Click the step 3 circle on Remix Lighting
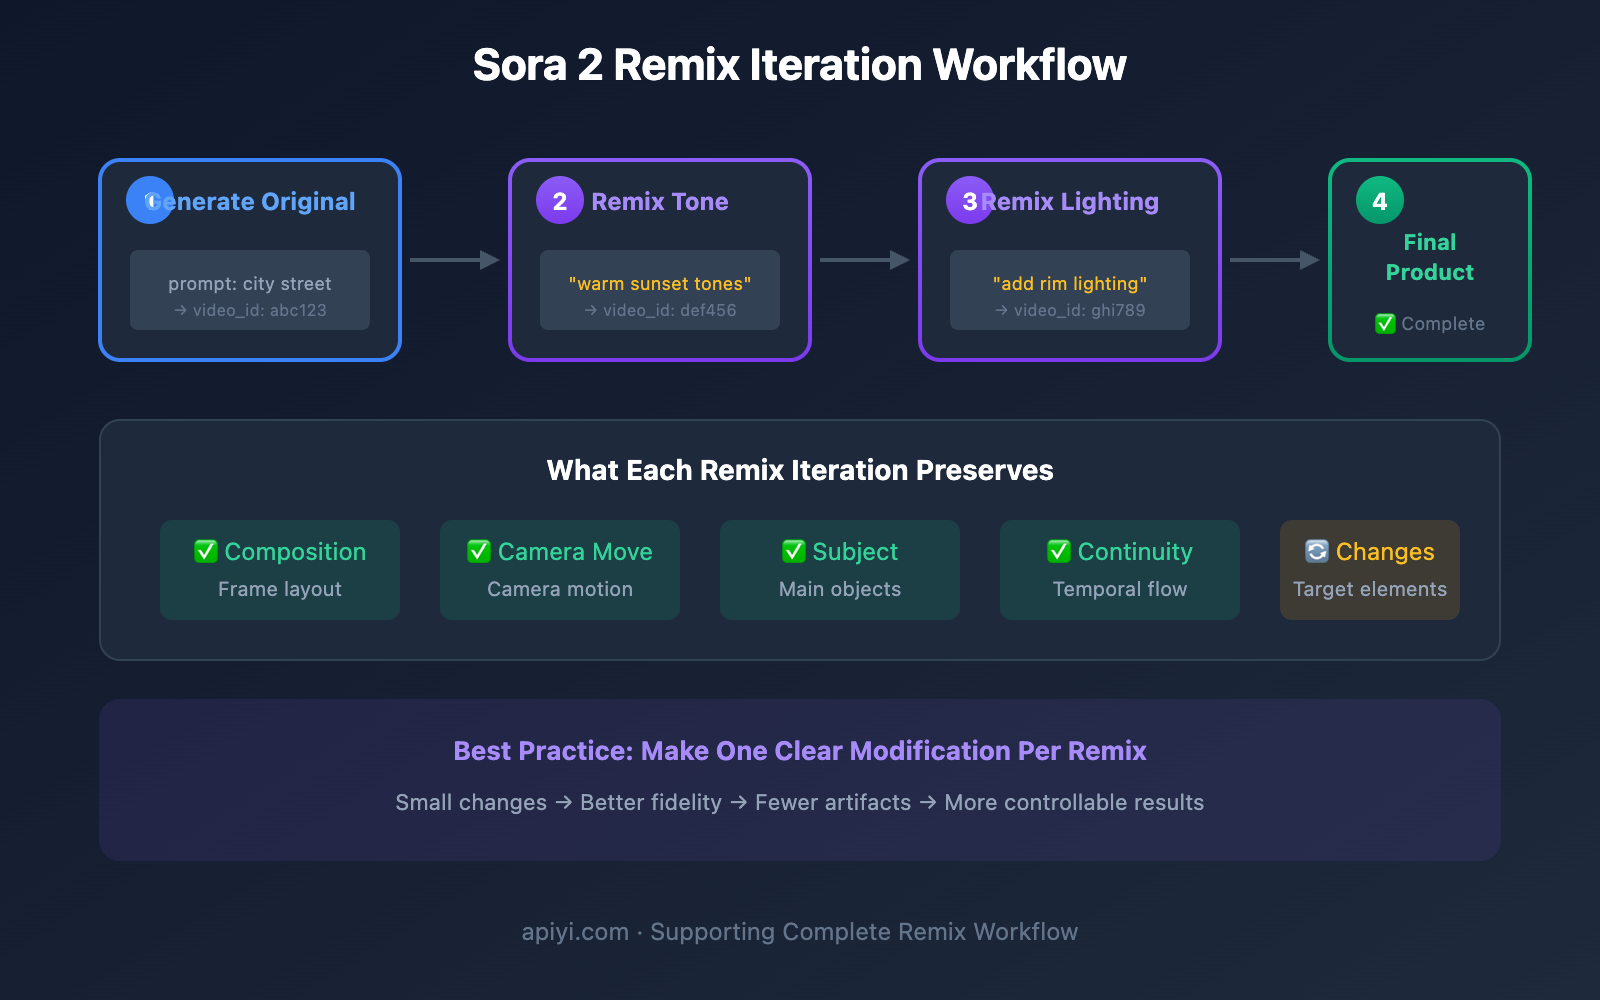 (x=968, y=200)
